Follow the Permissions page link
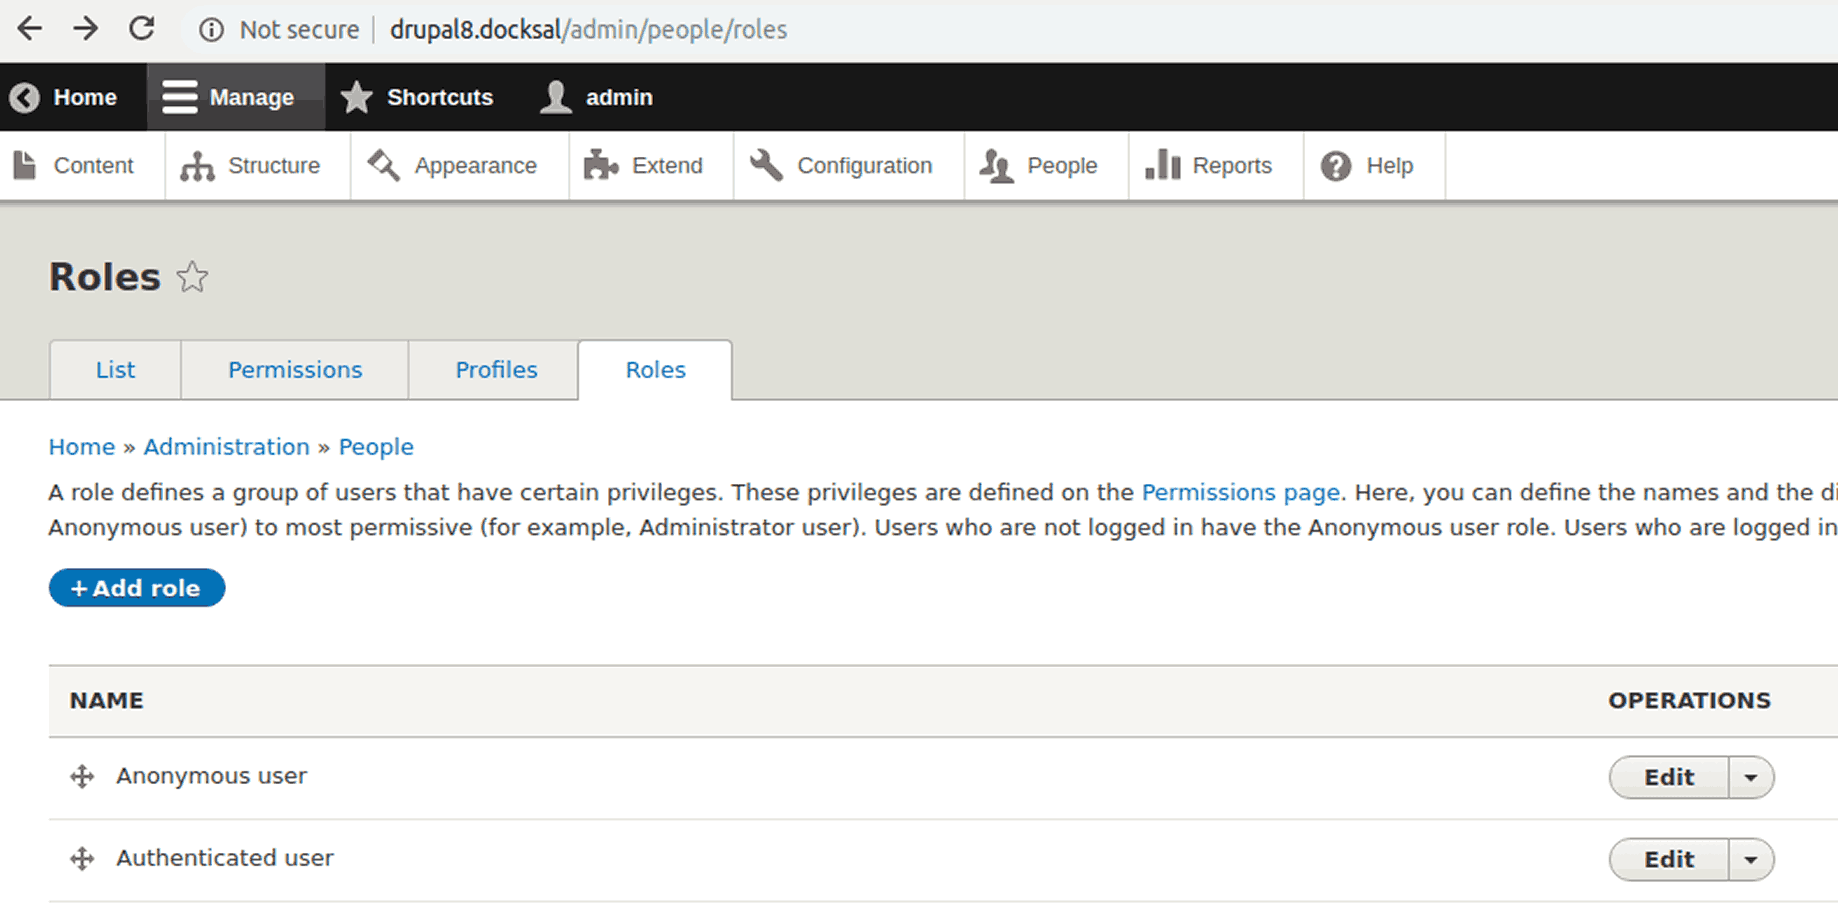Screen dimensions: 1839x911 coord(1241,492)
